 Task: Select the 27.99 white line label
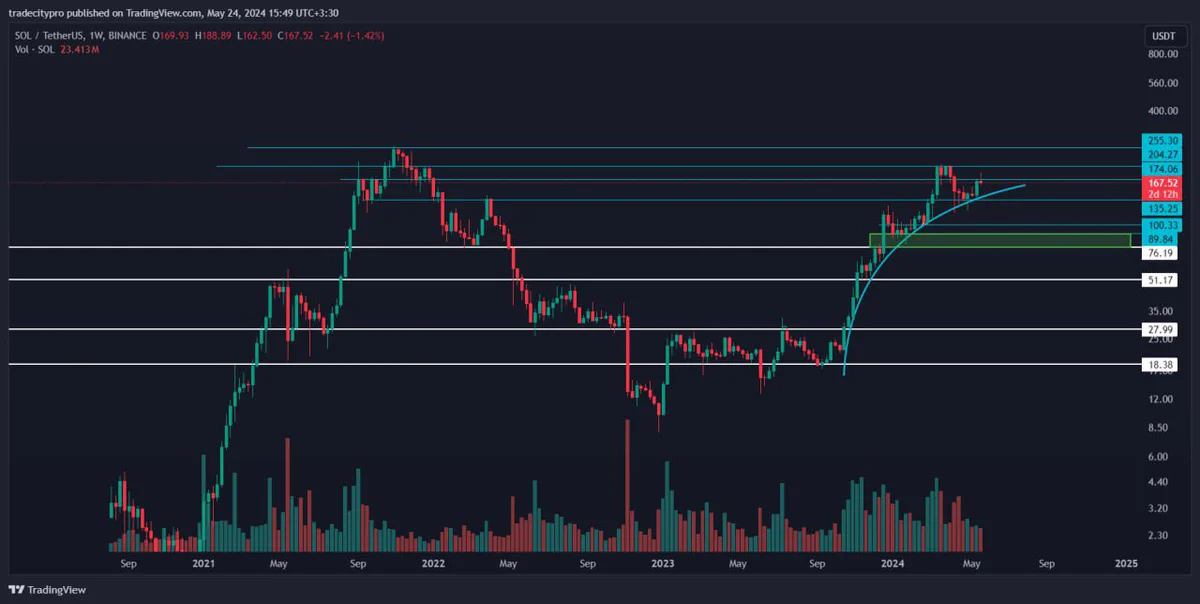coord(1161,329)
